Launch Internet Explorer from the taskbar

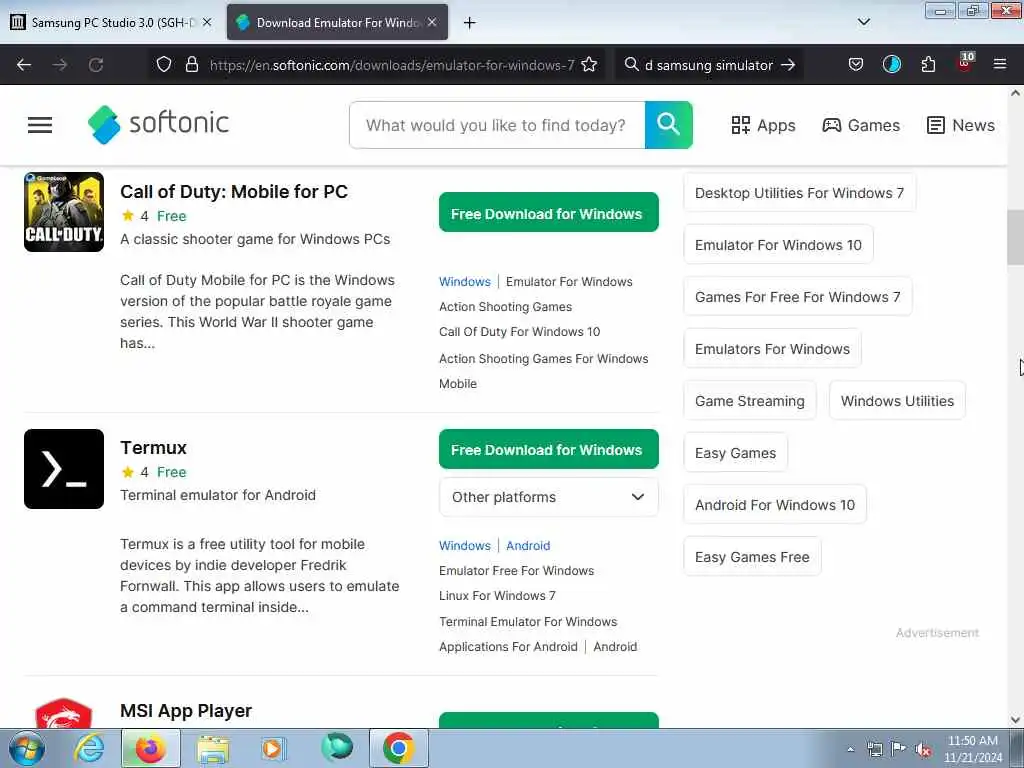(x=89, y=748)
